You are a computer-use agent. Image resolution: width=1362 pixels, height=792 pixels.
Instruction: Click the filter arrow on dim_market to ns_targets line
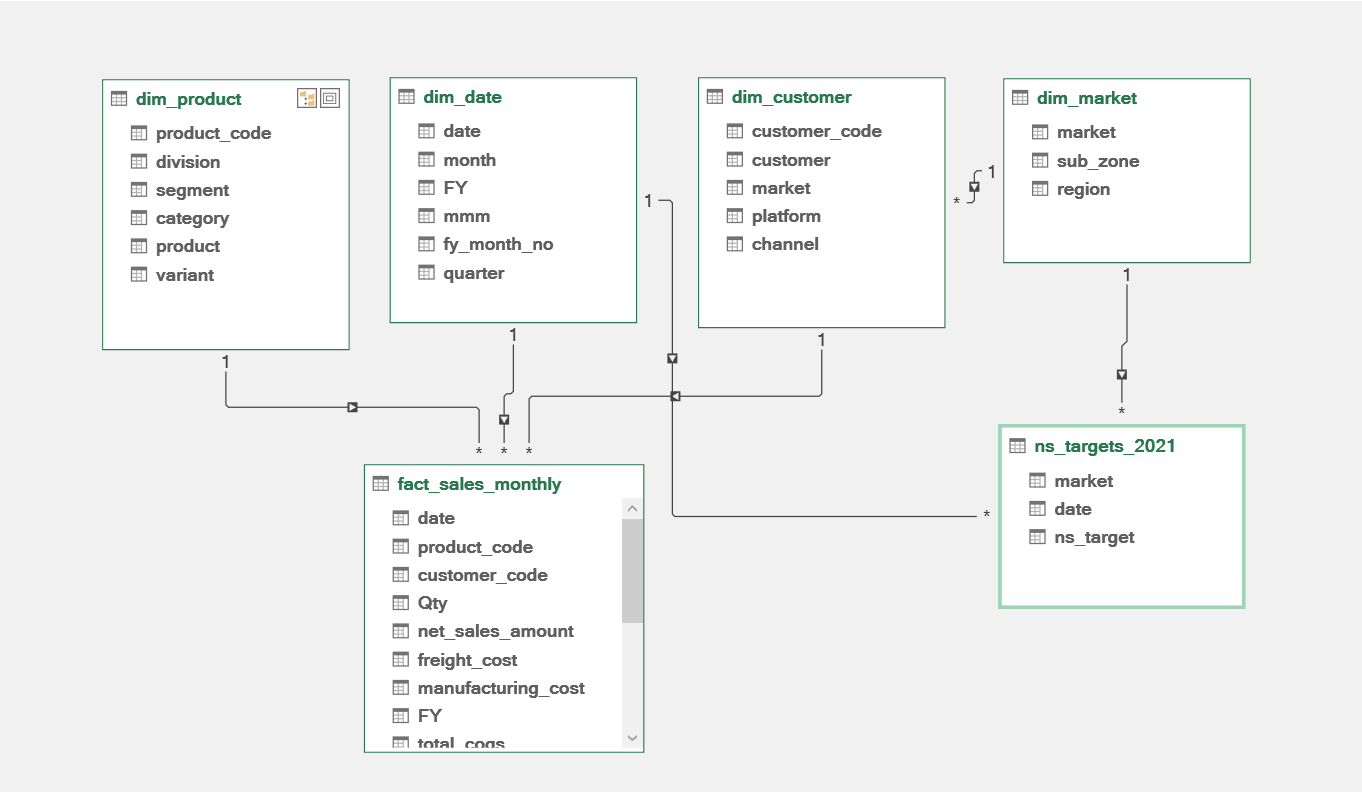pyautogui.click(x=1122, y=375)
